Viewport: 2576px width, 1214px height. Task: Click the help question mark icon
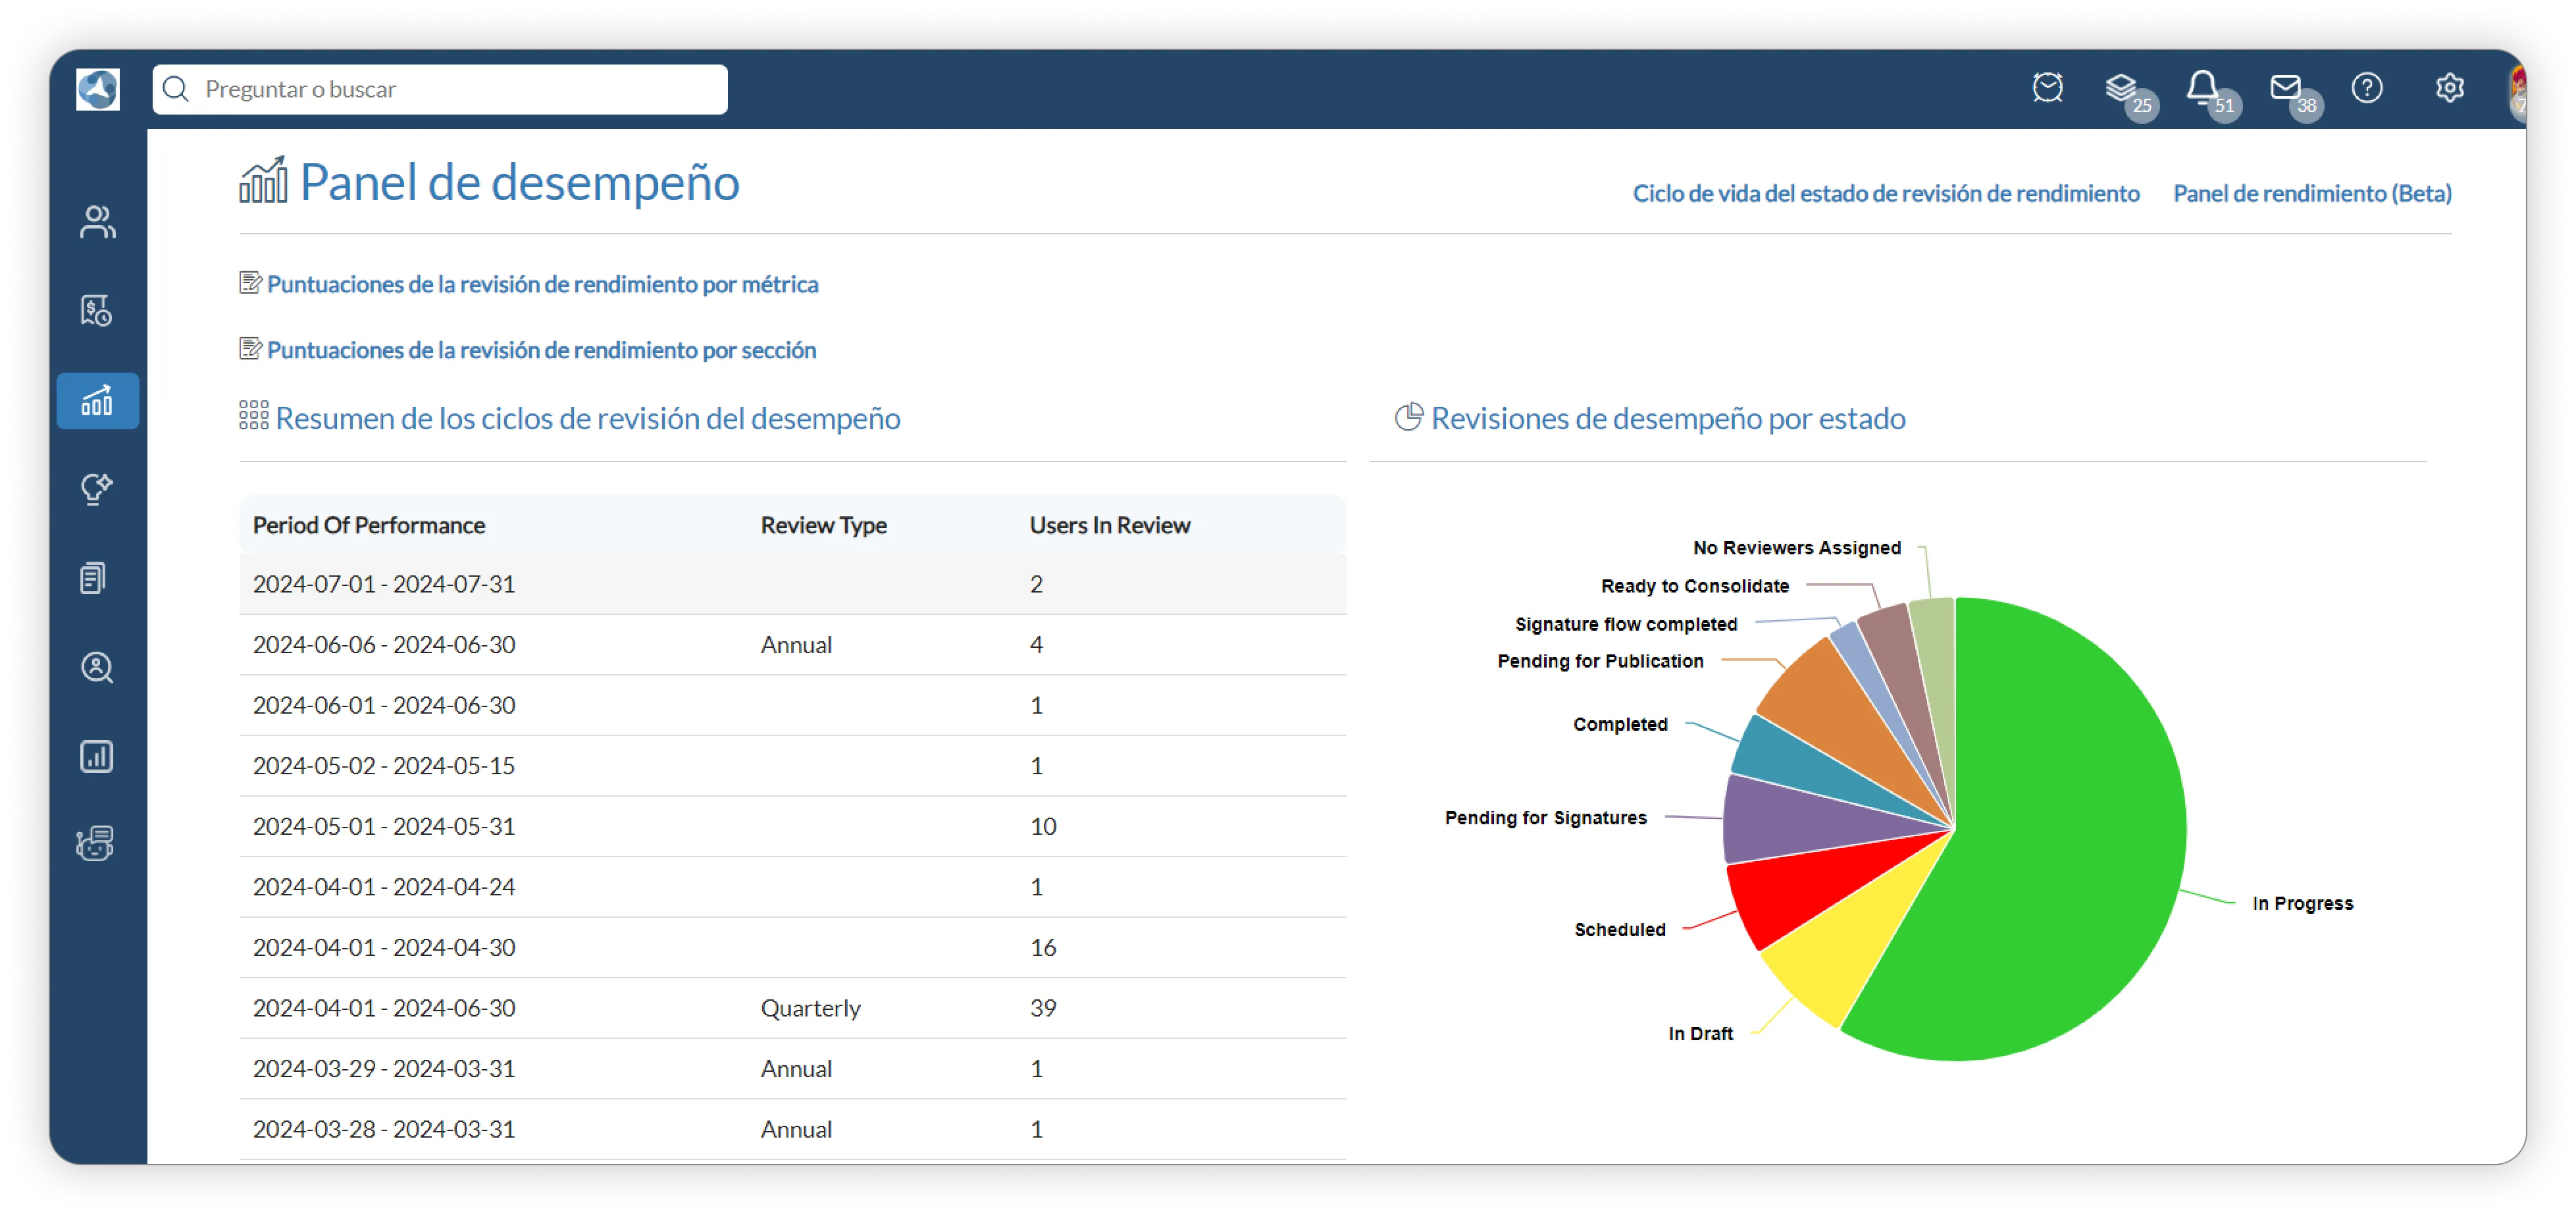2367,88
